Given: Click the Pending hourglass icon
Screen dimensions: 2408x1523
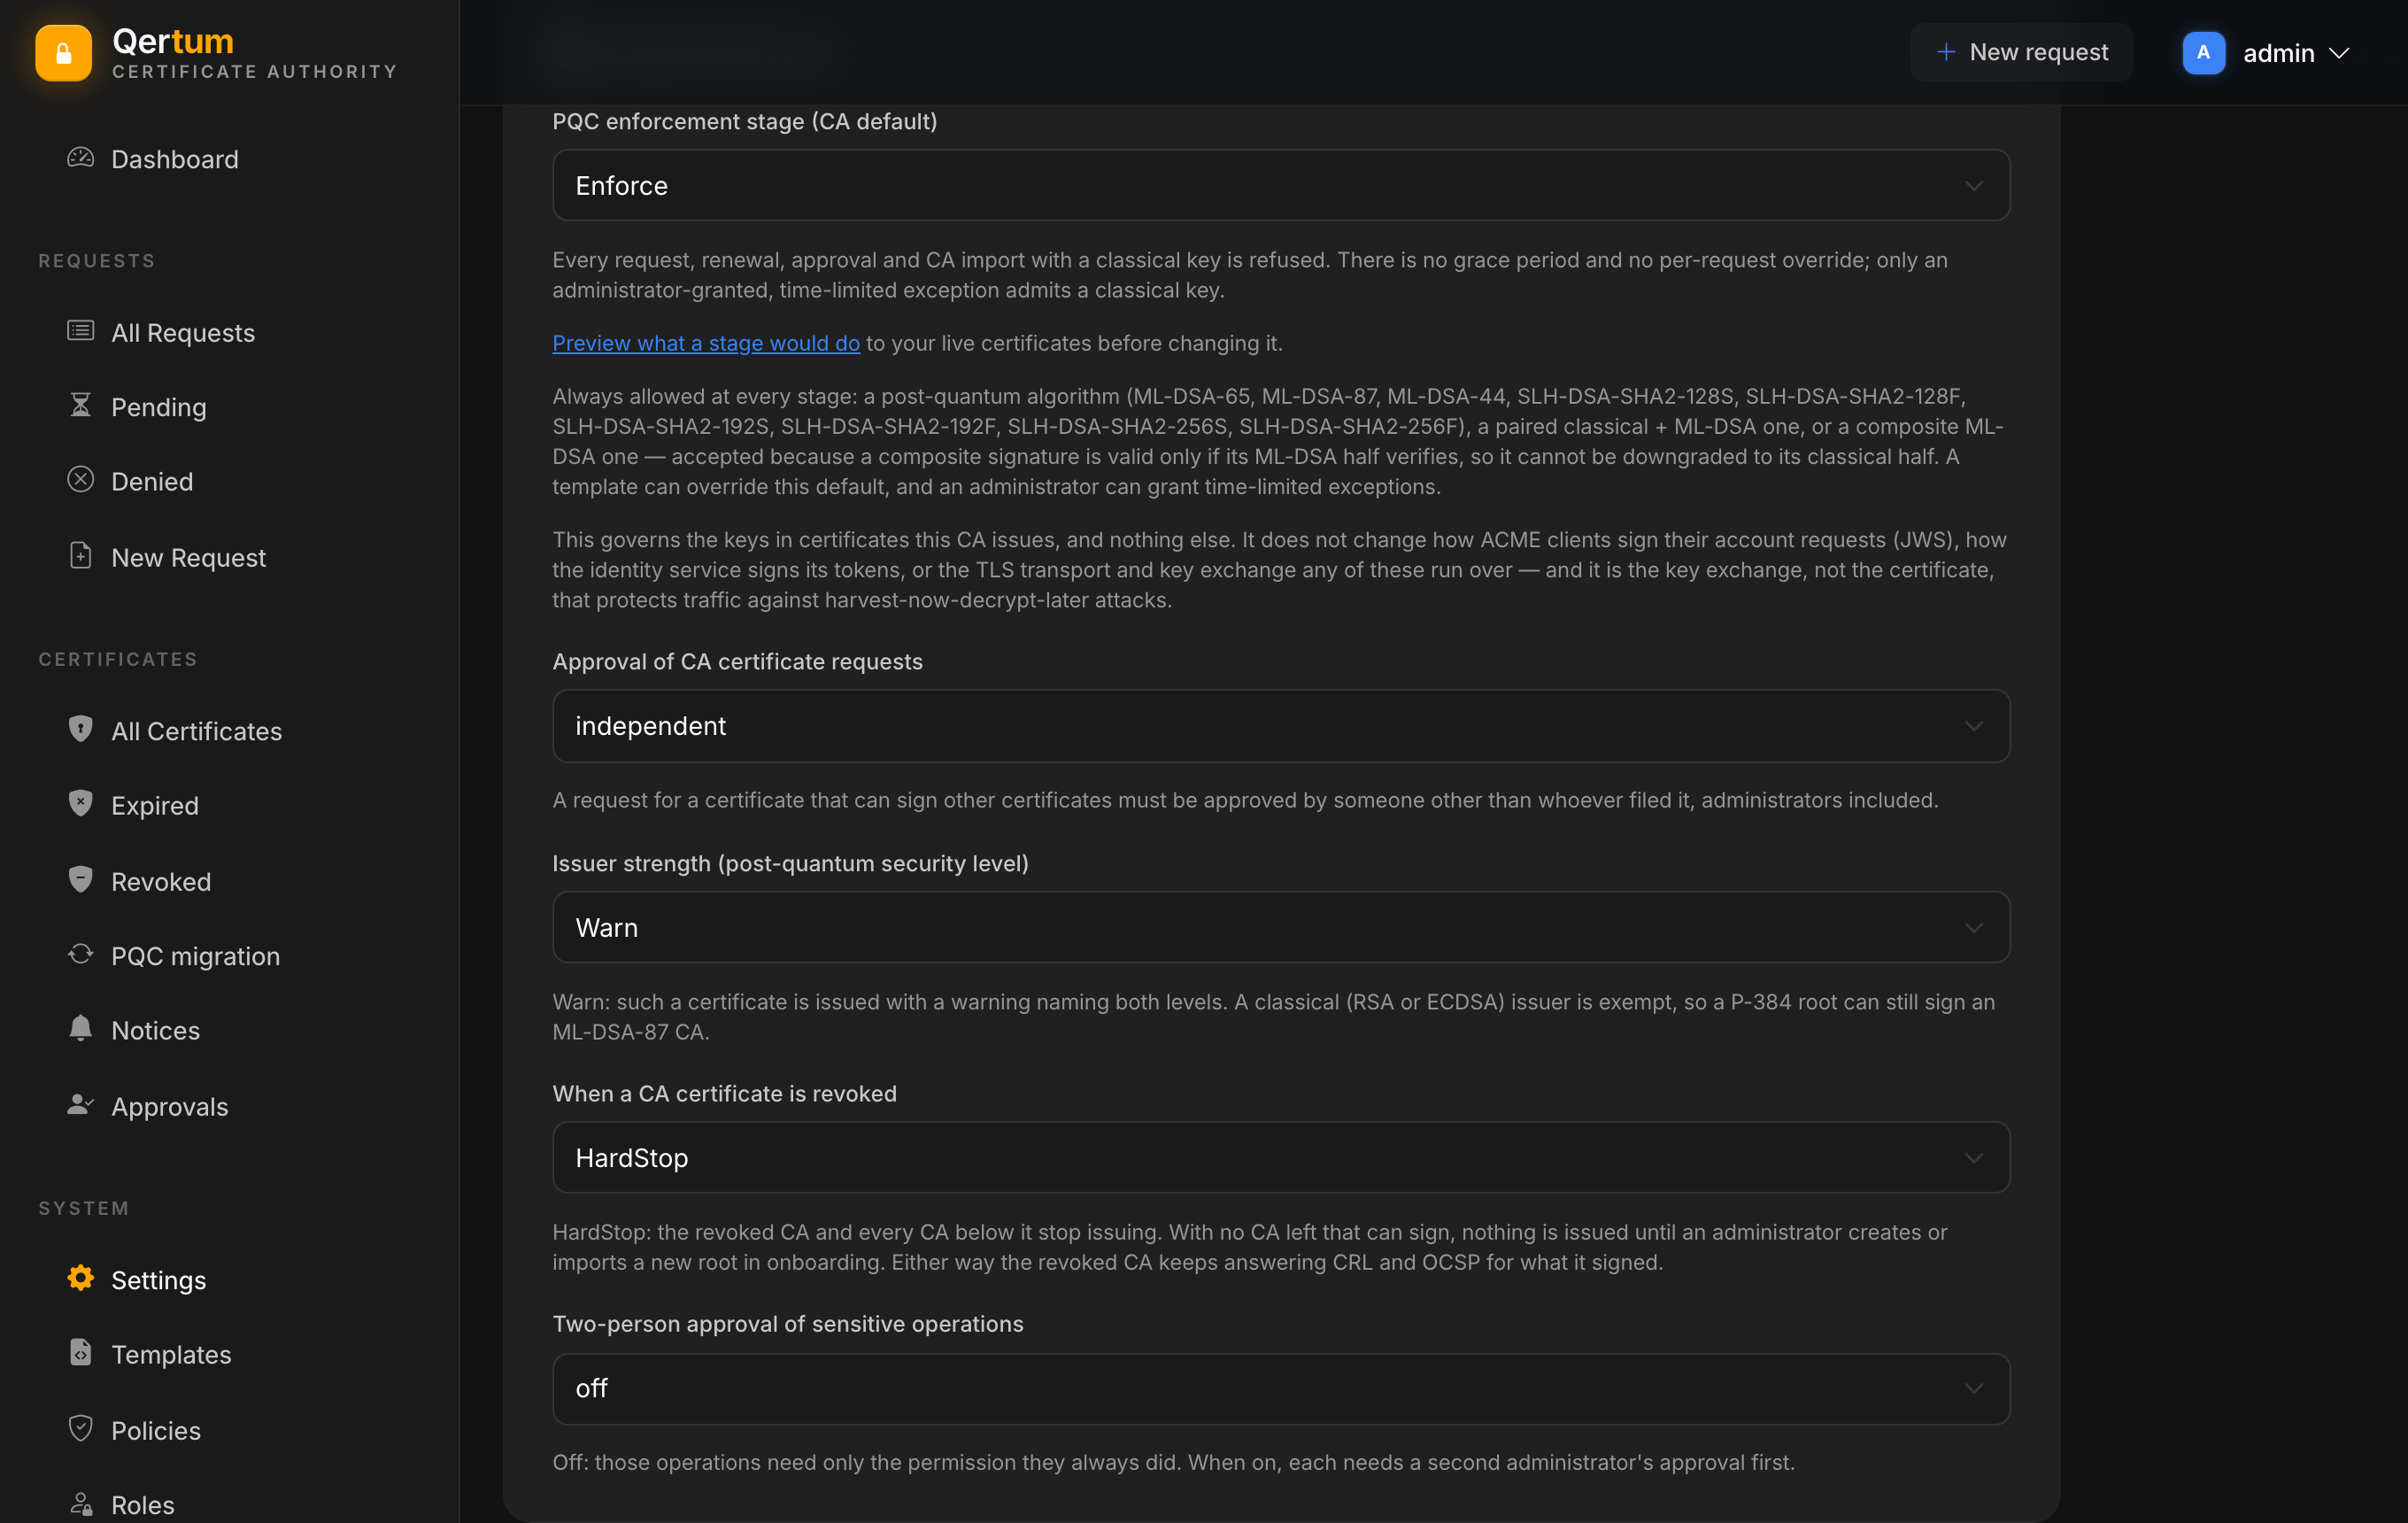Looking at the screenshot, I should 80,405.
